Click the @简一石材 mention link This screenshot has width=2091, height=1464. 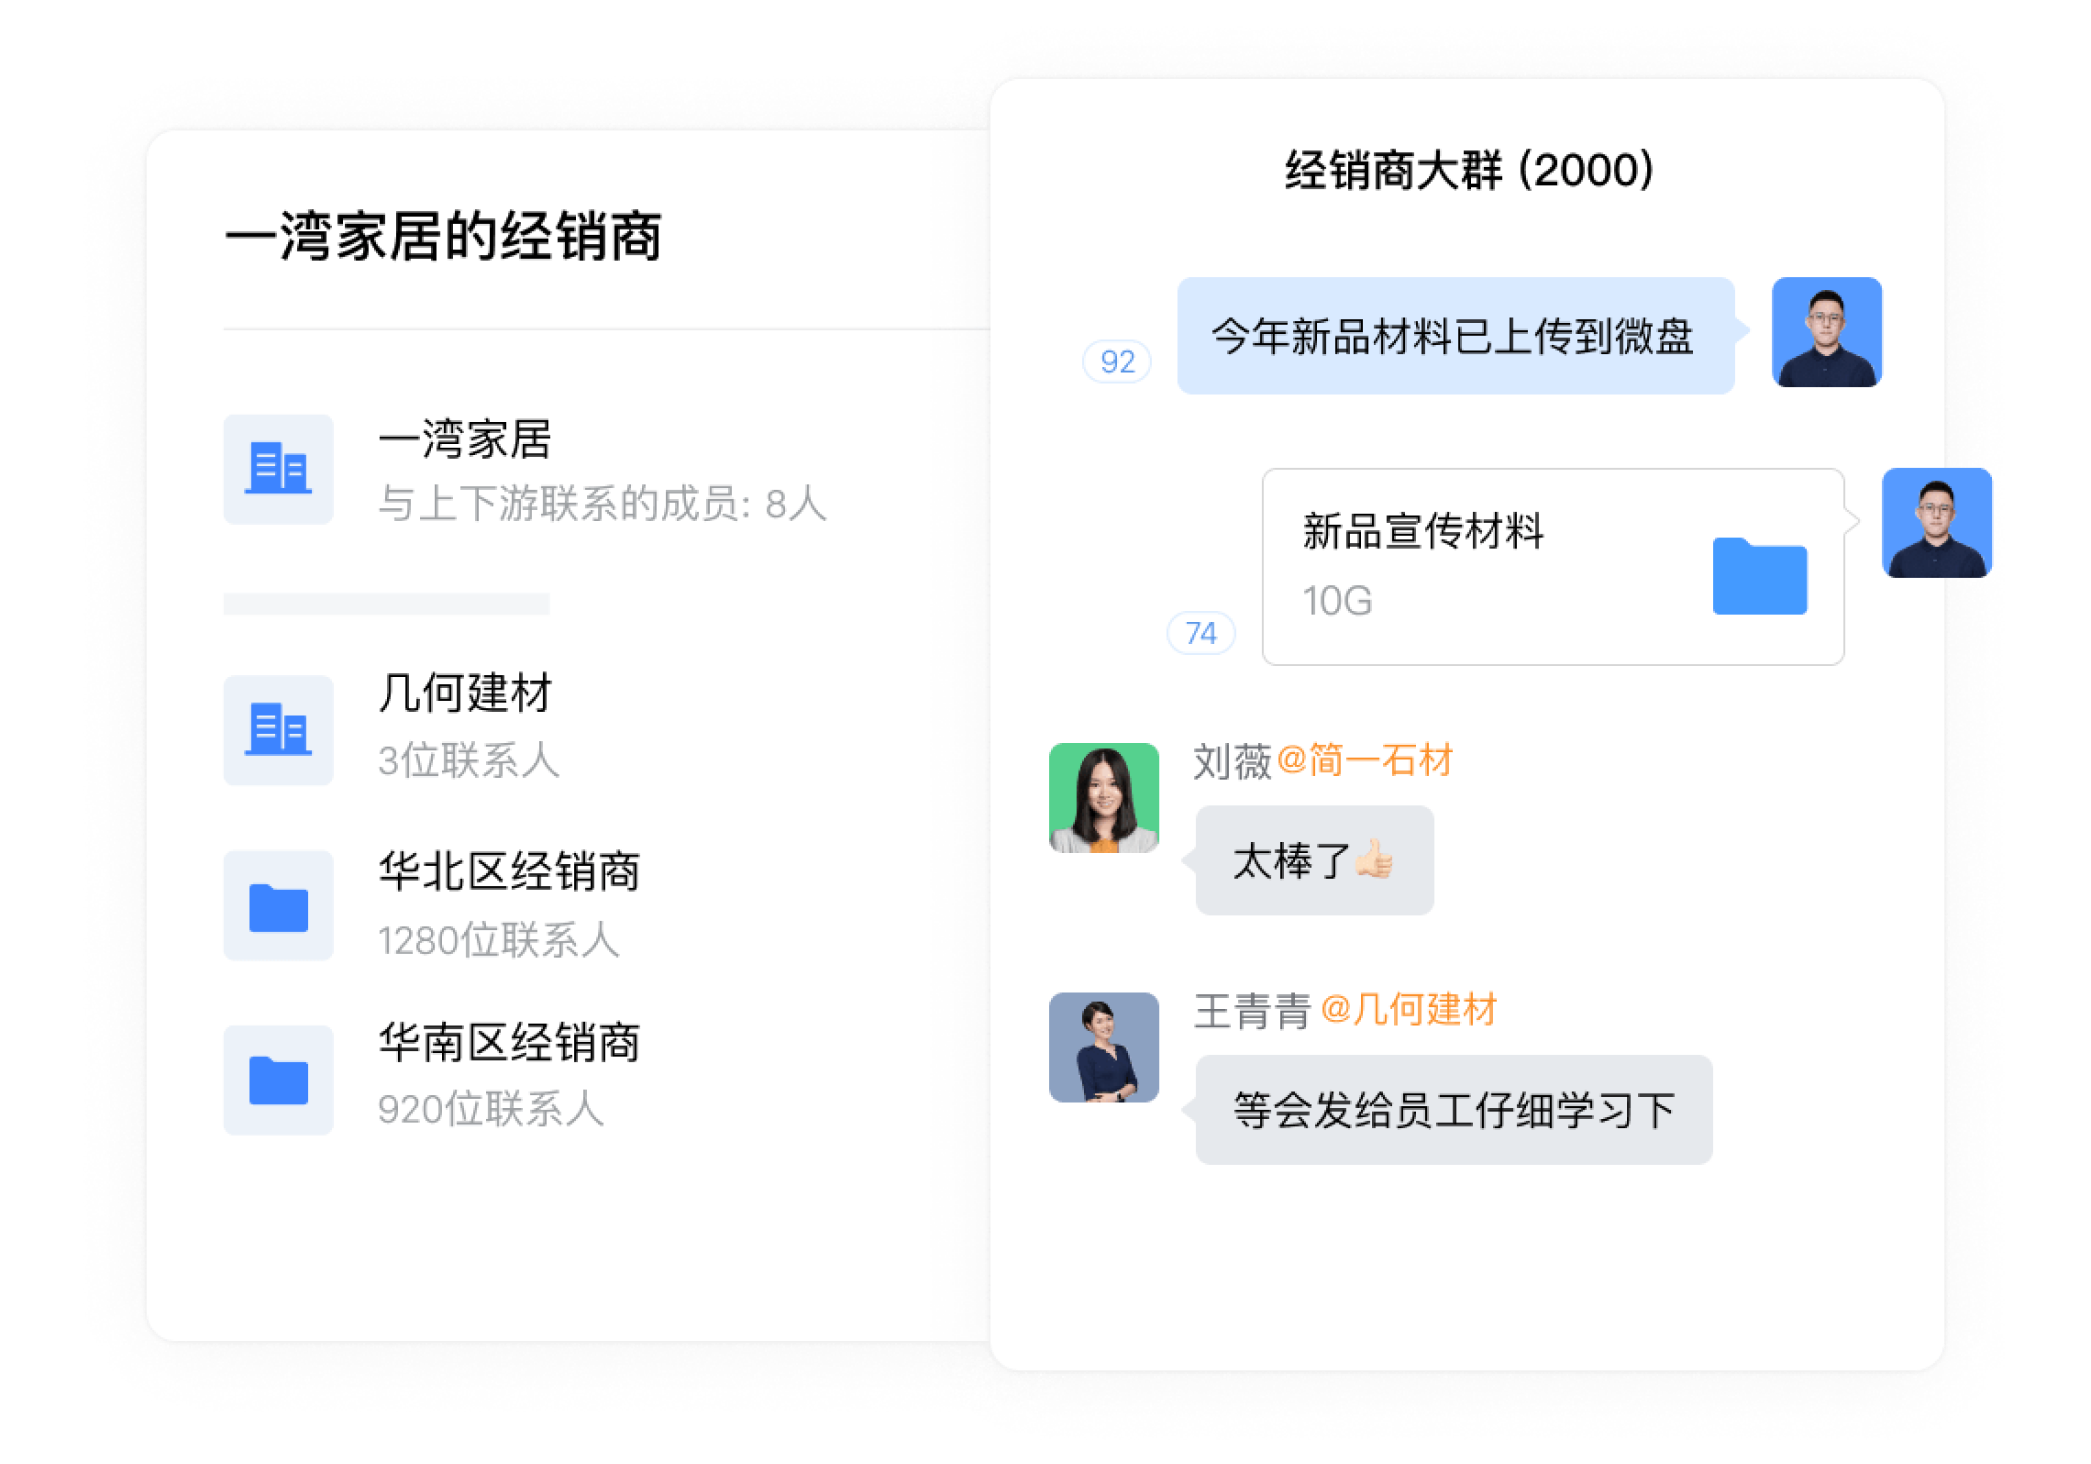[x=1364, y=761]
